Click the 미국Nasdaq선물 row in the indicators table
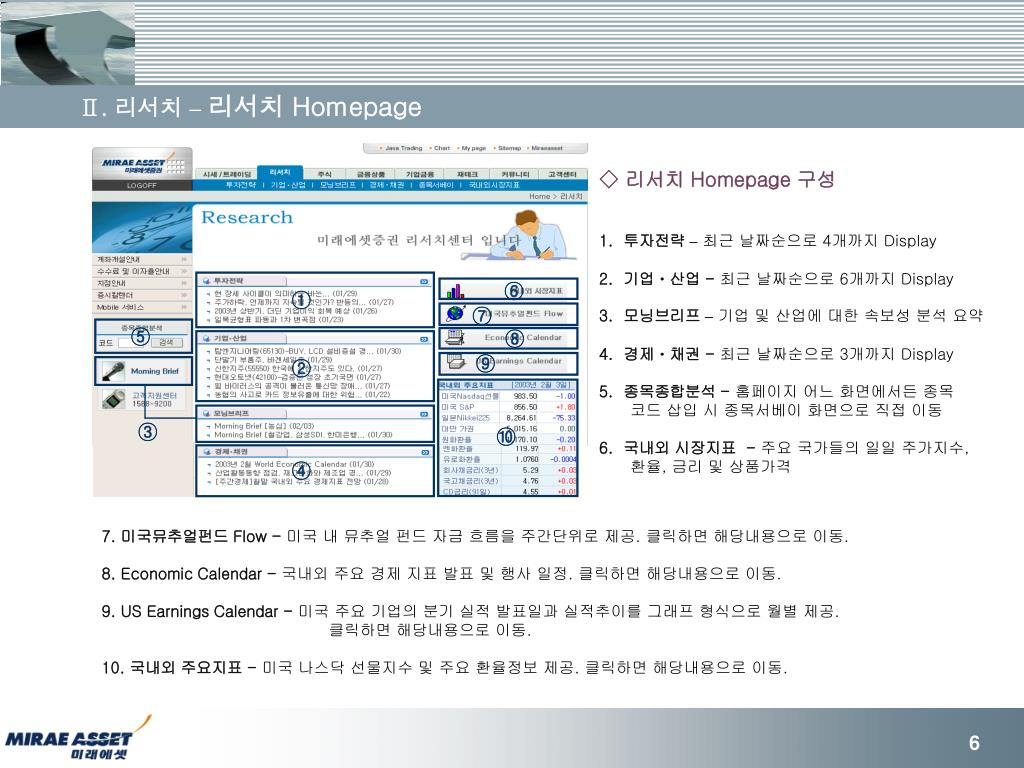Viewport: 1024px width, 768px height. (x=508, y=396)
